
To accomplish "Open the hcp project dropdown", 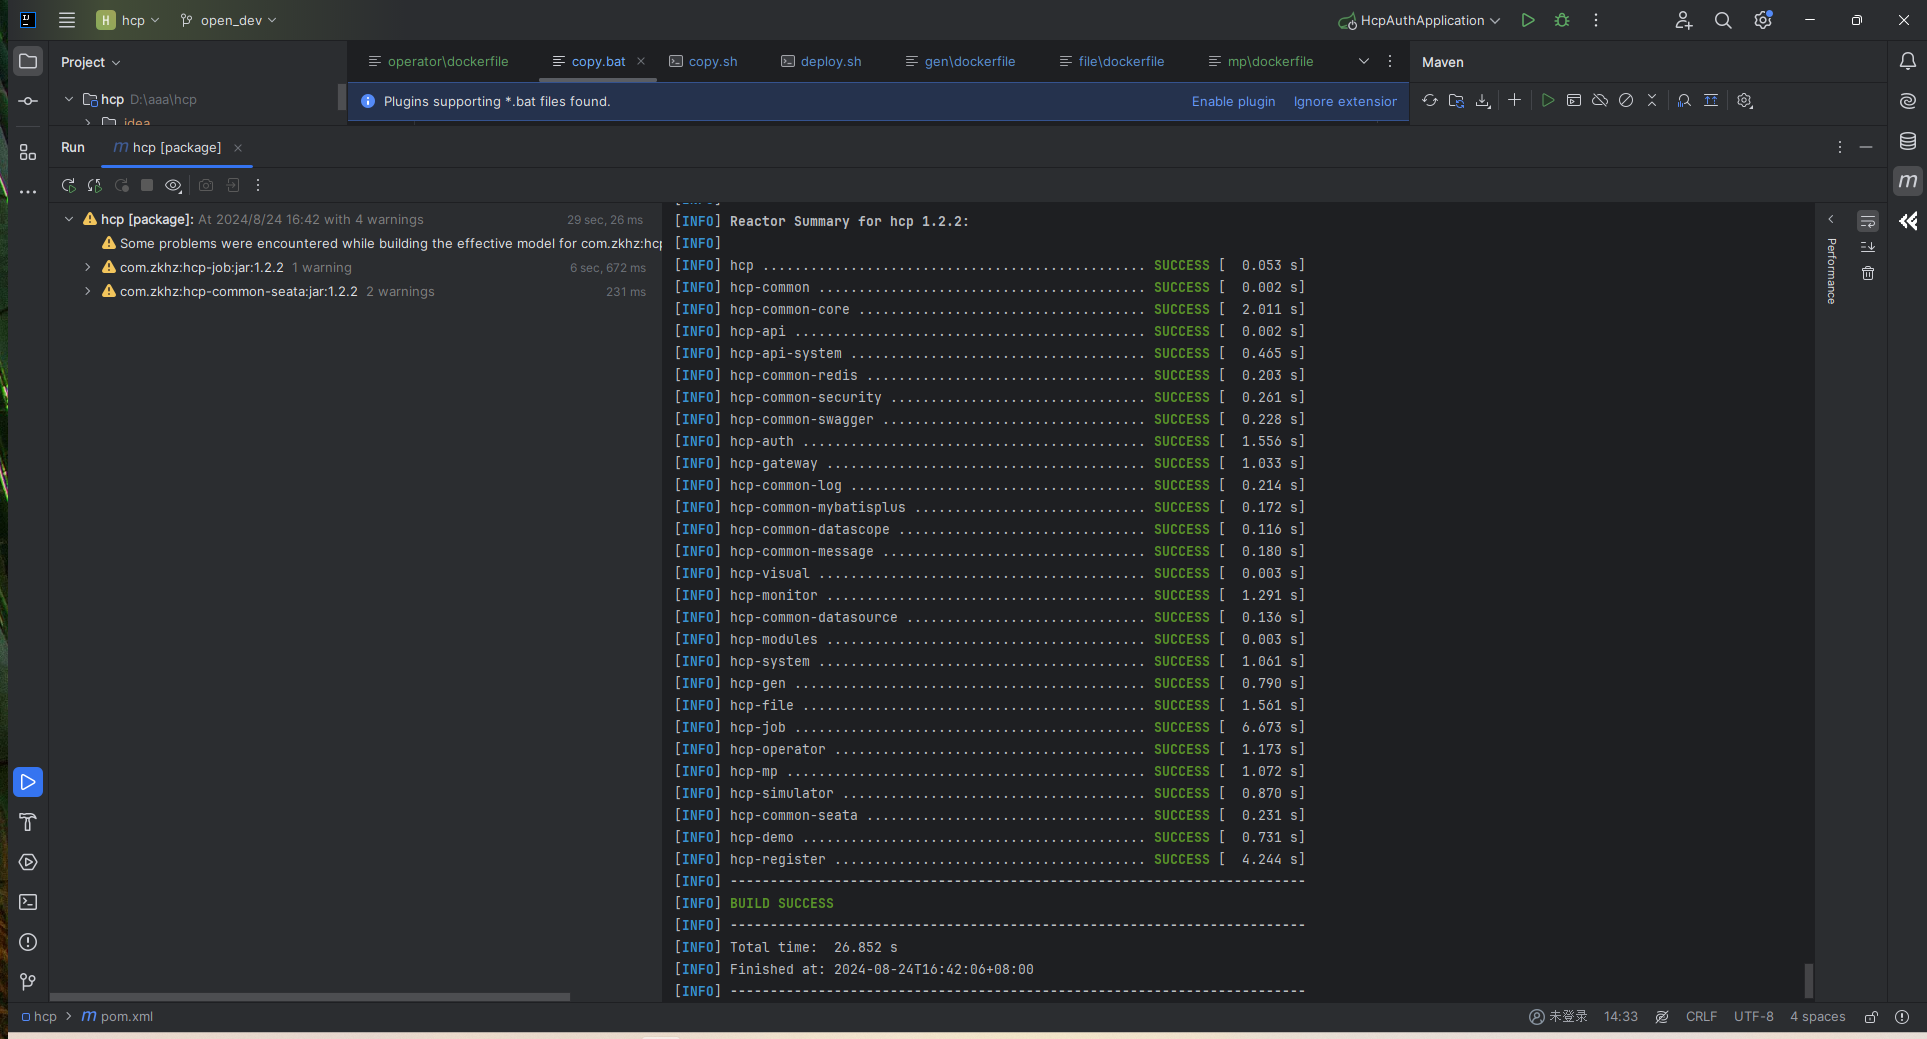I will [x=128, y=20].
